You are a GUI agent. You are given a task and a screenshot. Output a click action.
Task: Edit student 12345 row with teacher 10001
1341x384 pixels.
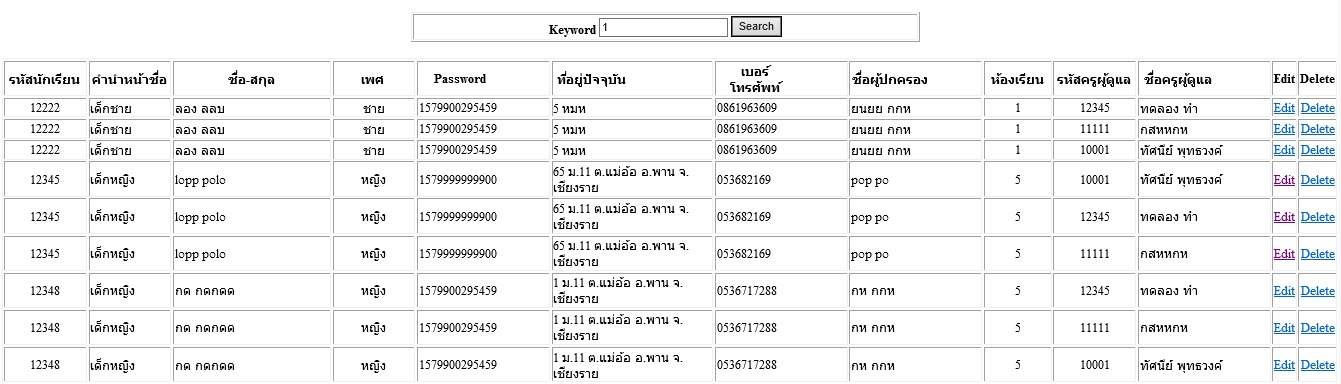pyautogui.click(x=1284, y=180)
